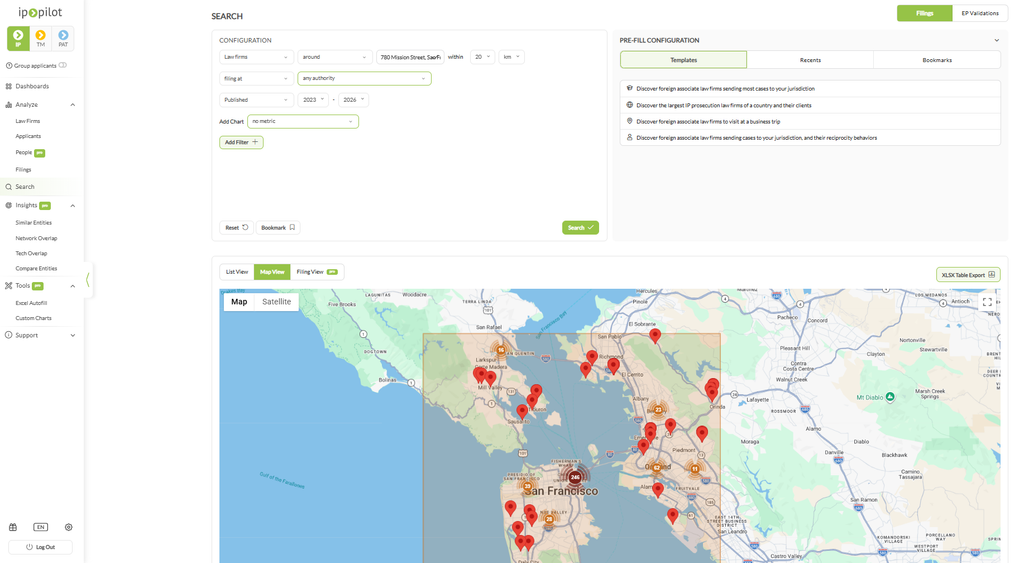This screenshot has height=563, width=1024.
Task: Select reciprocity behaviors template
Action: [x=810, y=138]
